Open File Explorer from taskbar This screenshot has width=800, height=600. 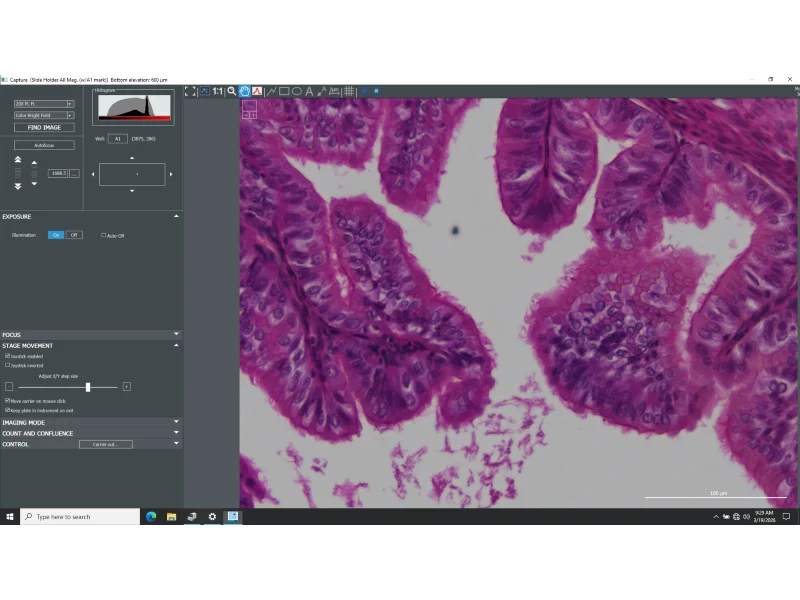[171, 517]
